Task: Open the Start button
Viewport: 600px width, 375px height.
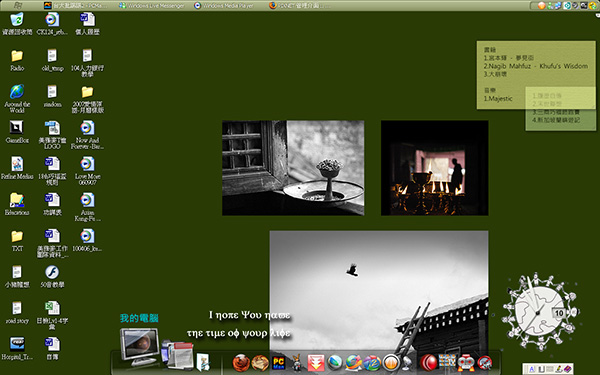Action: point(18,5)
